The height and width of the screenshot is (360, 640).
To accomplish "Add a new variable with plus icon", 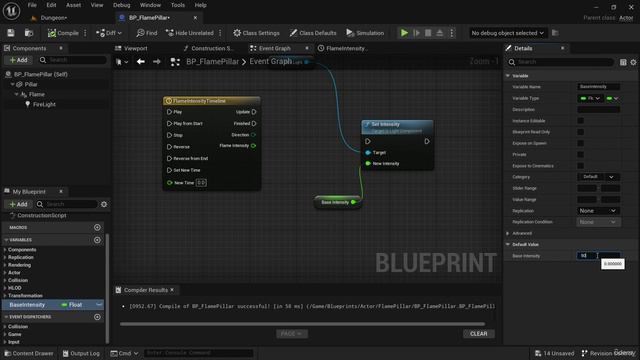I will [97, 240].
